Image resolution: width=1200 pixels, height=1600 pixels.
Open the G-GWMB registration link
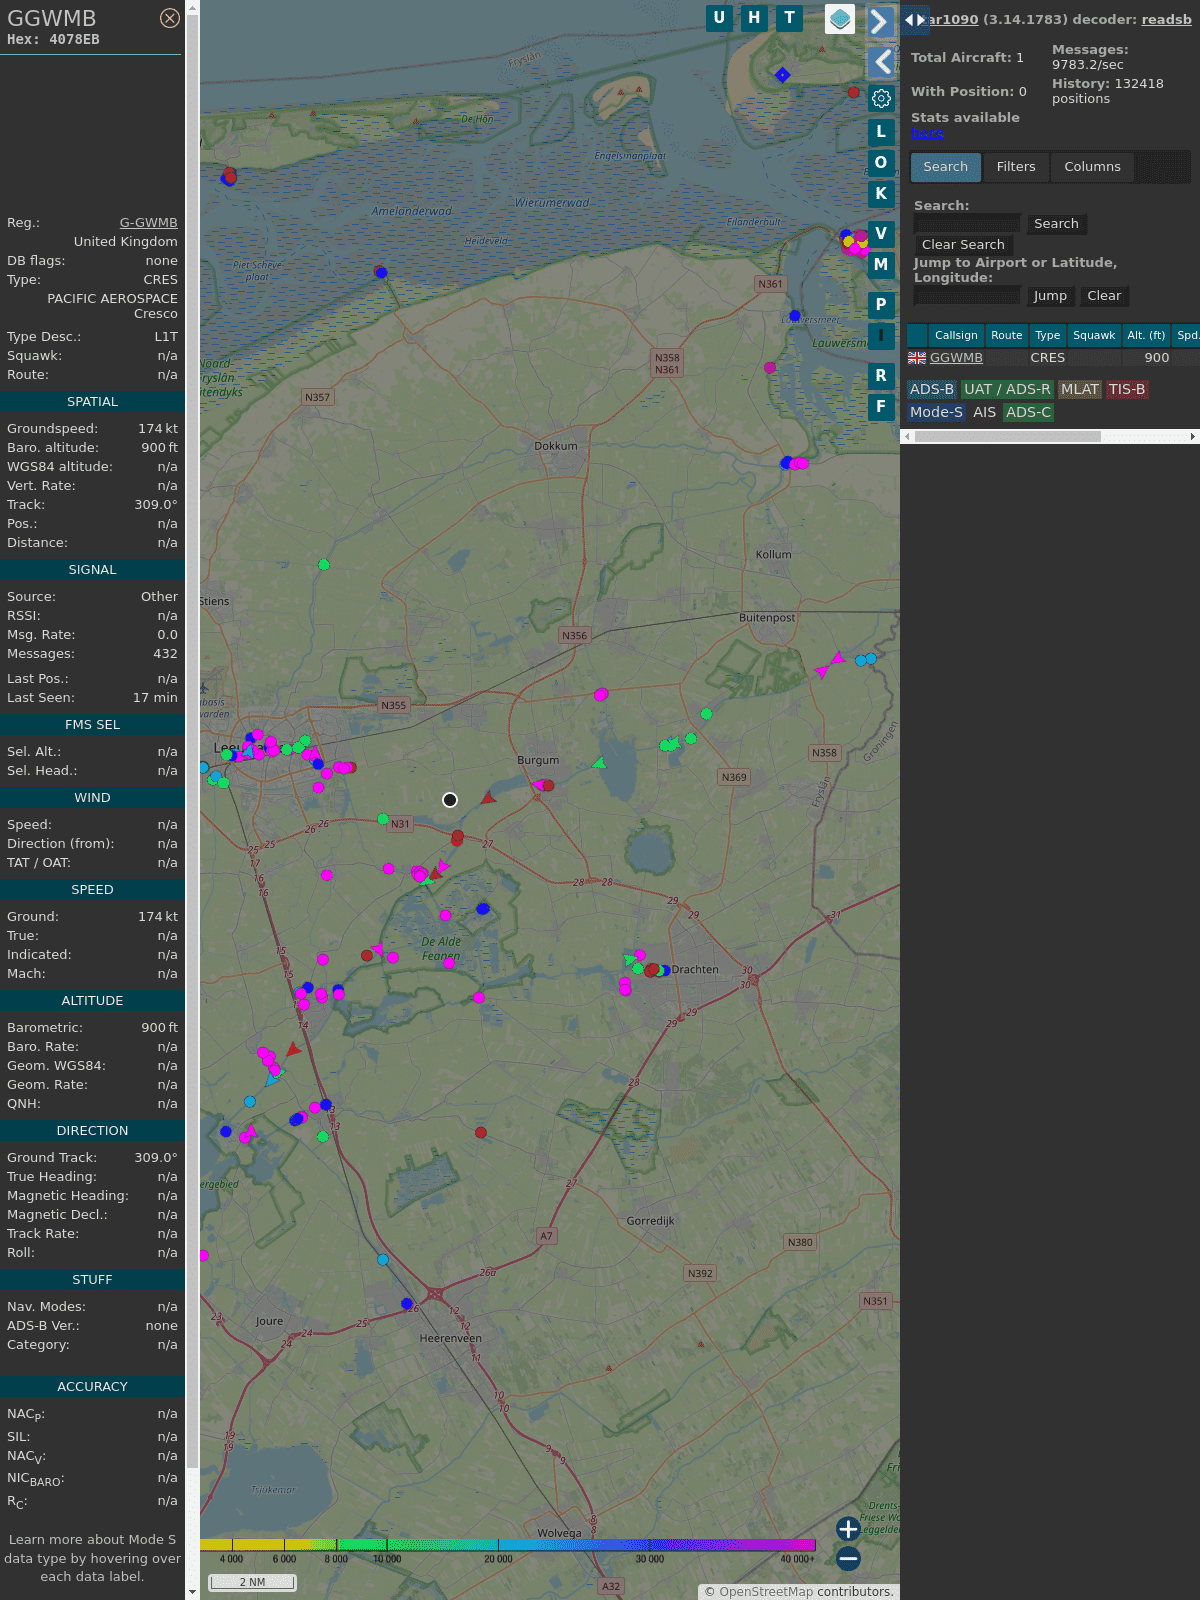click(148, 223)
